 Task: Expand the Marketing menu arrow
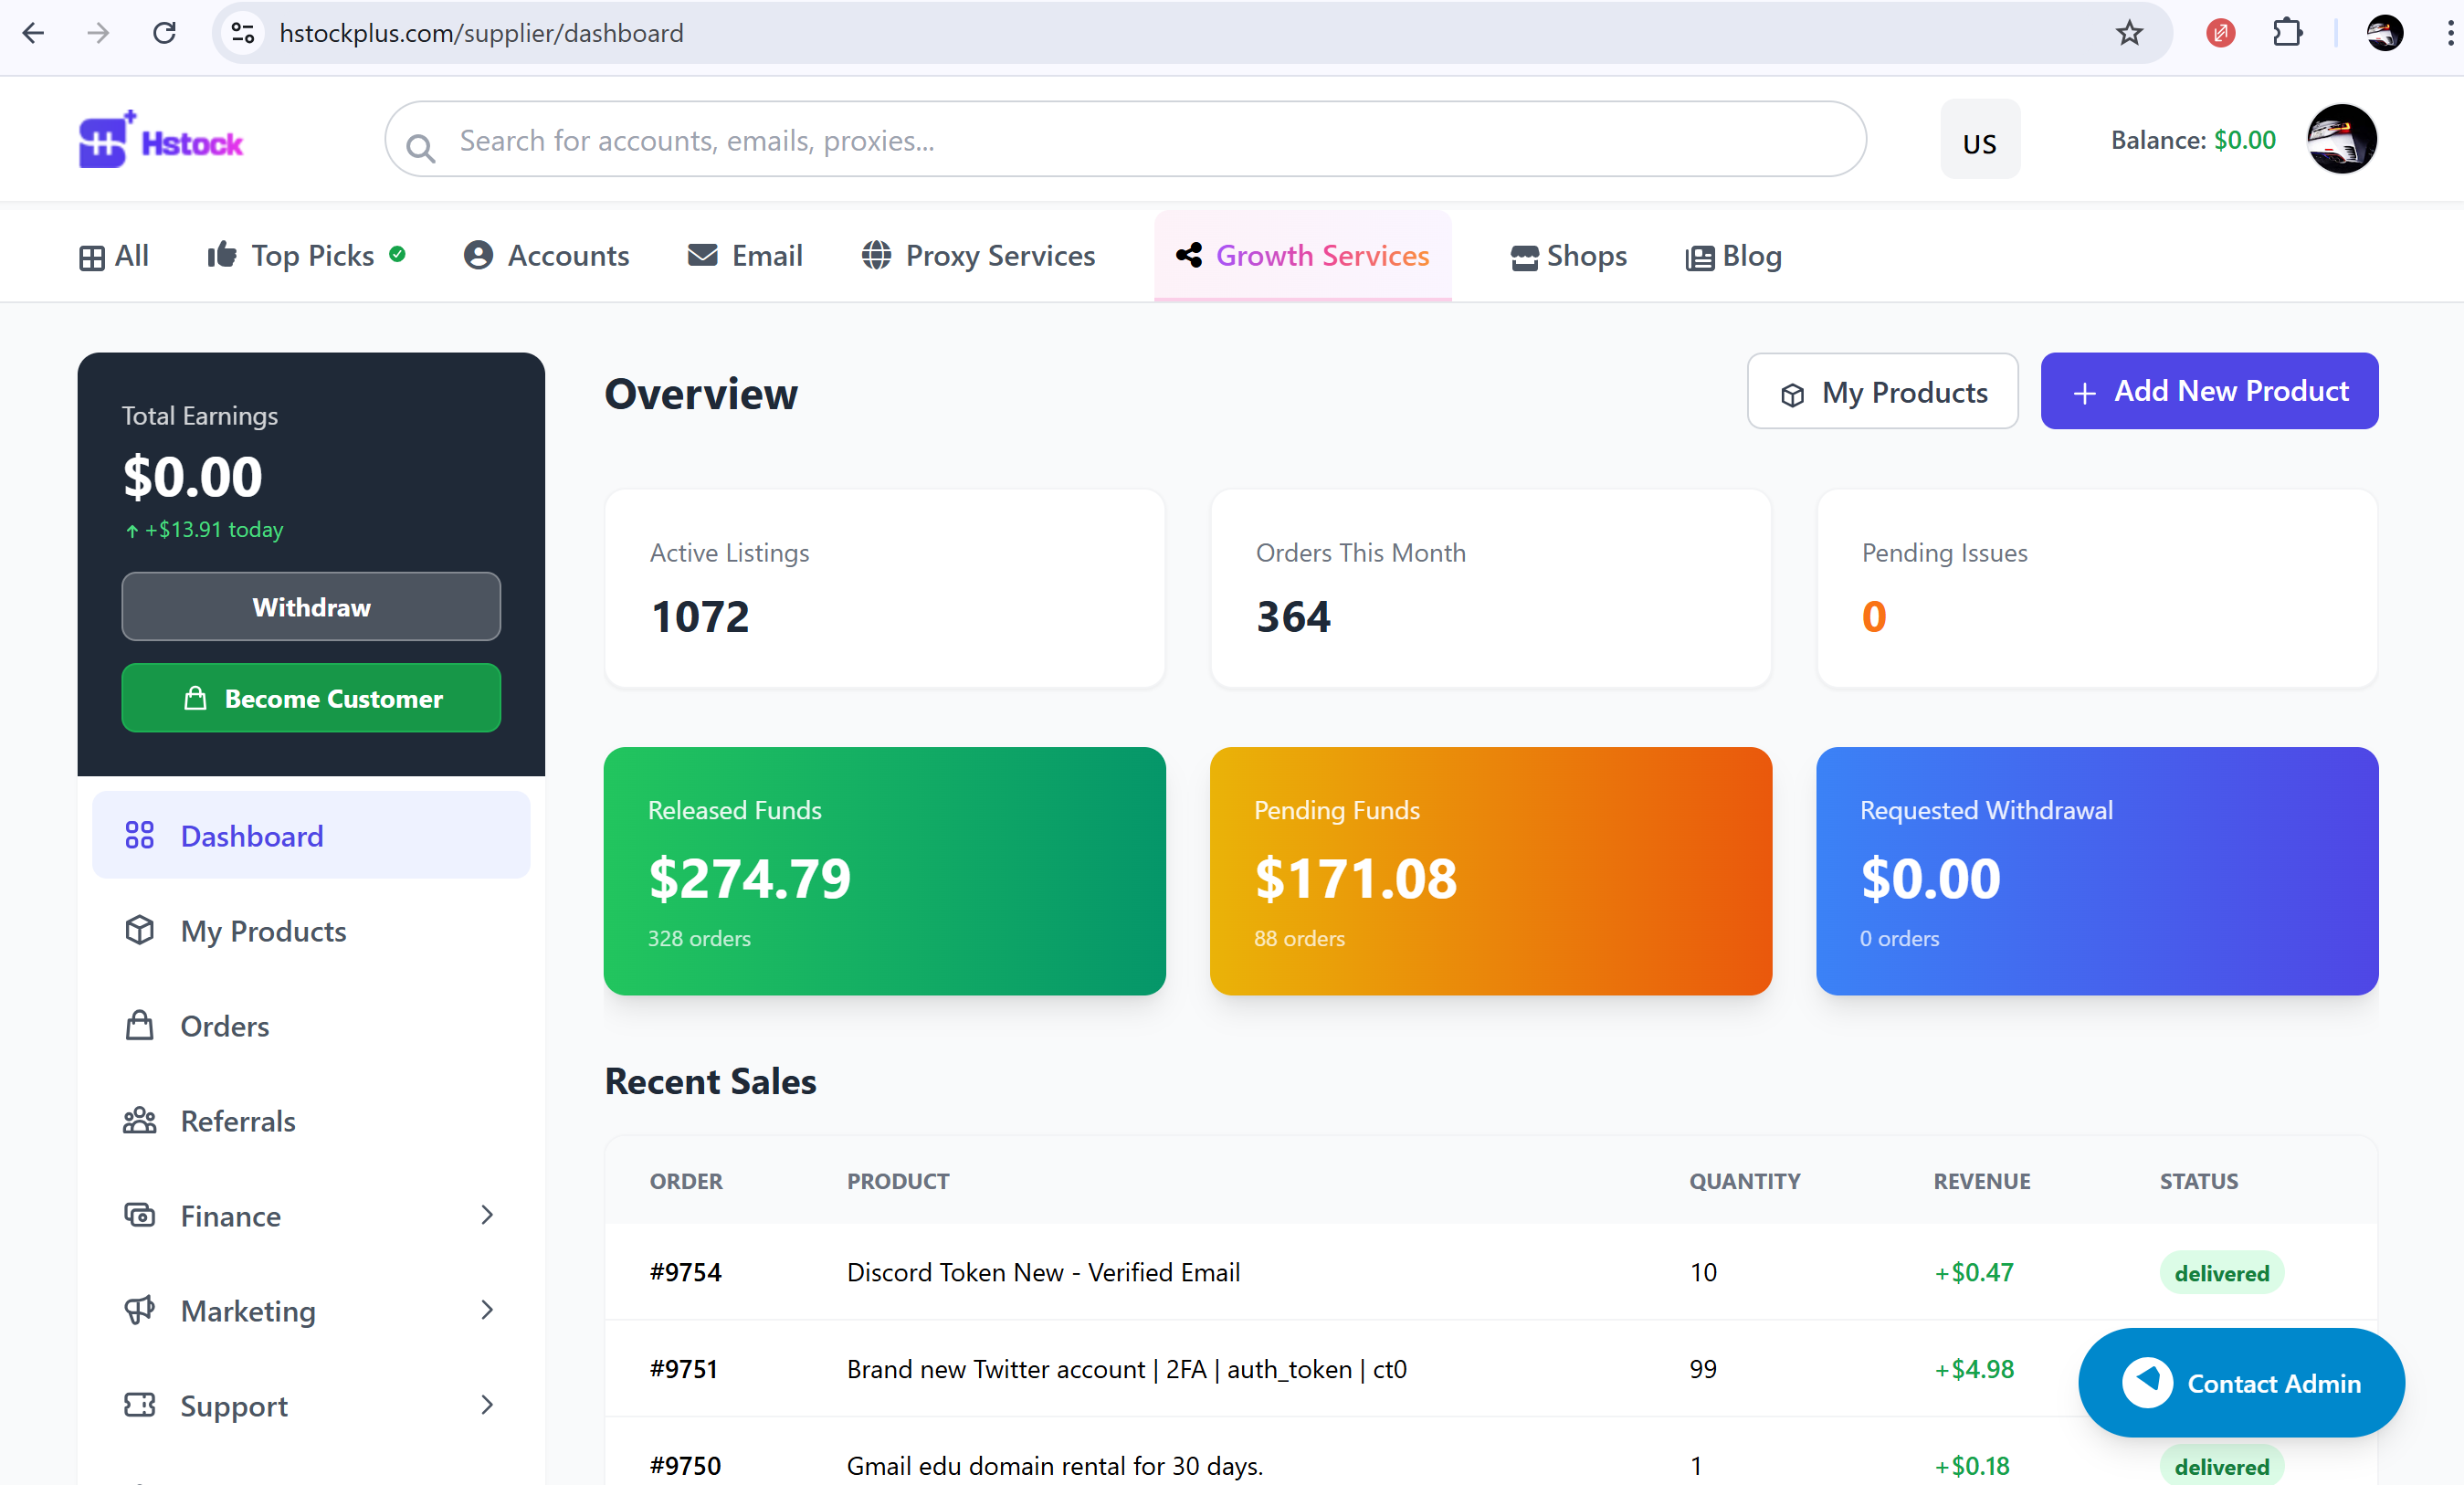point(487,1310)
